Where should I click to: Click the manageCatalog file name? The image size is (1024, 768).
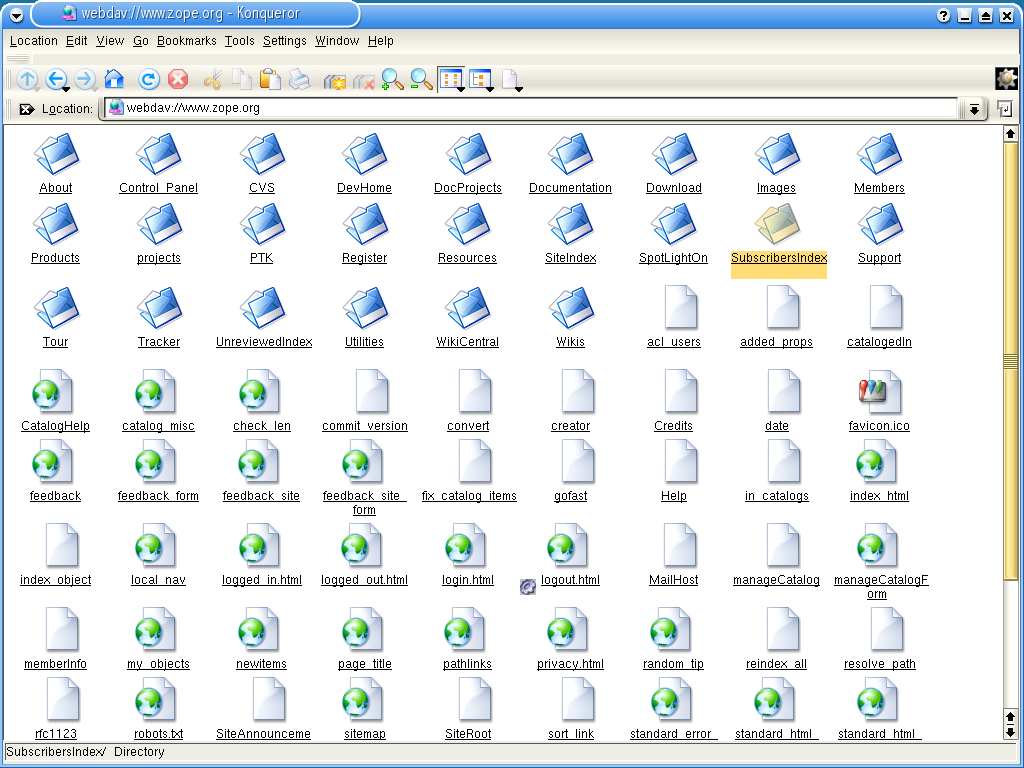(x=776, y=580)
